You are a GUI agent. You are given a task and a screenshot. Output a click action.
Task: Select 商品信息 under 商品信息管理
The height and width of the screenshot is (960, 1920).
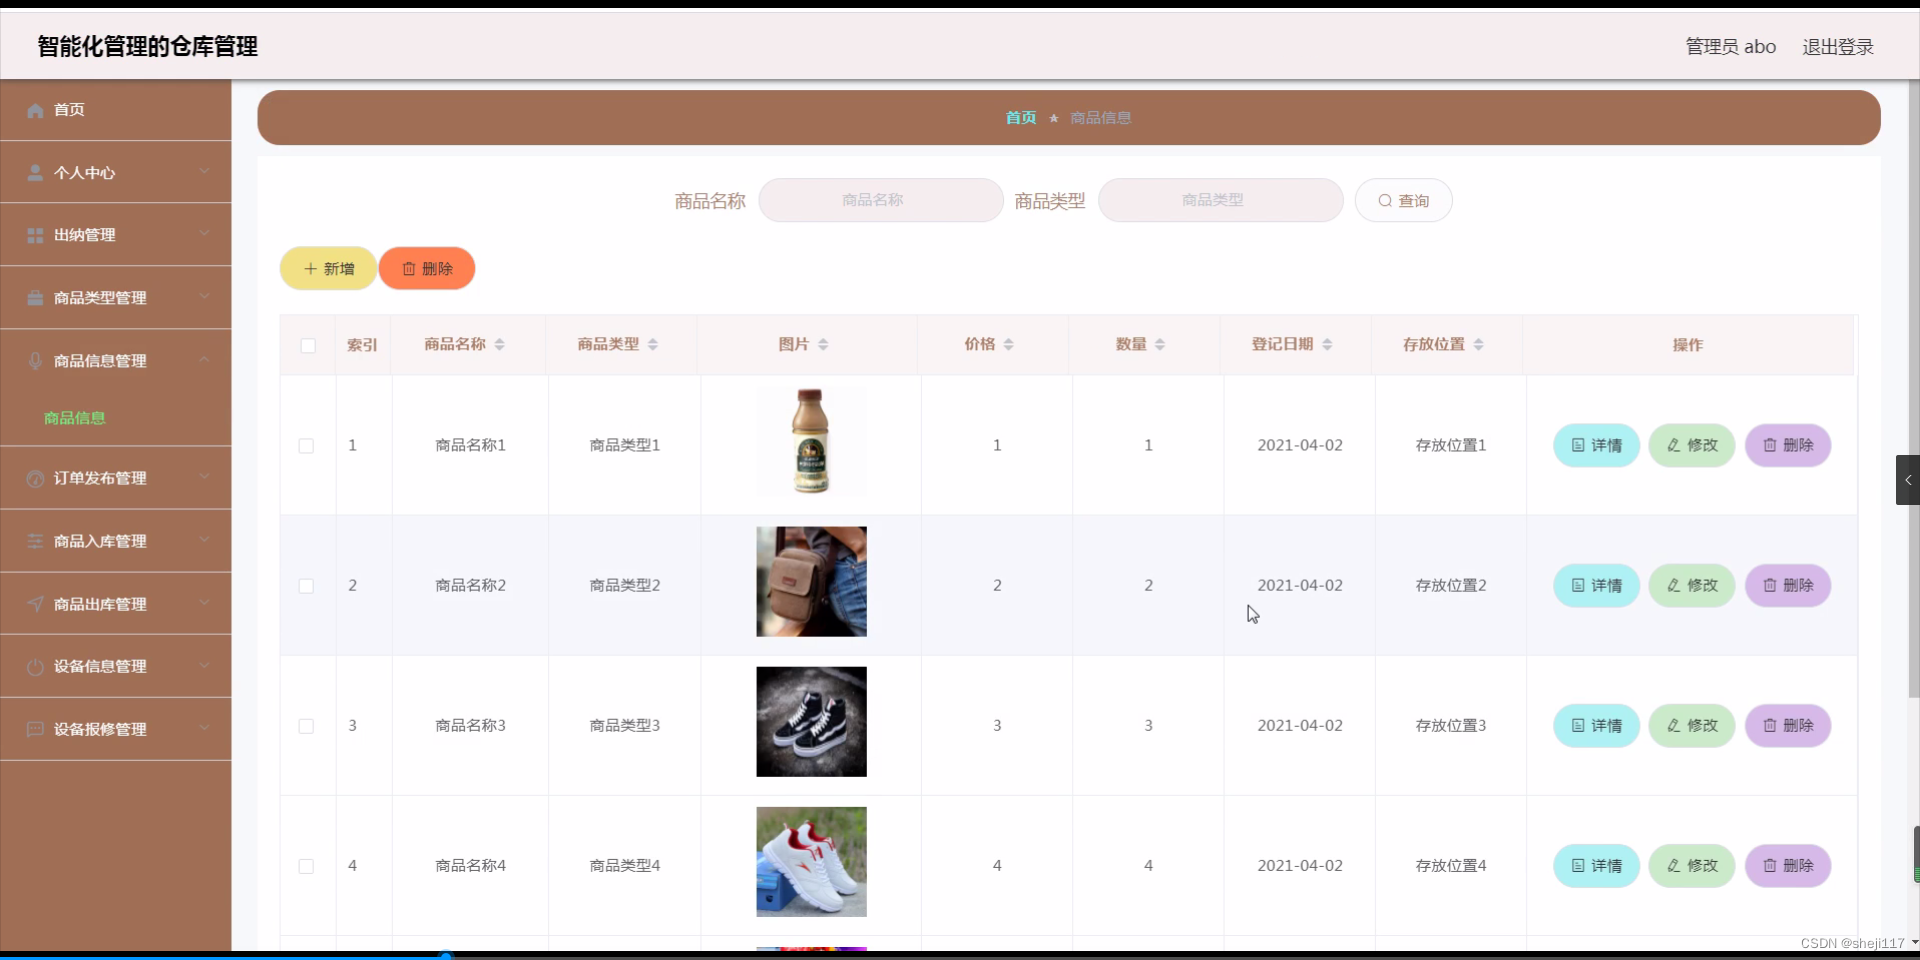tap(74, 418)
